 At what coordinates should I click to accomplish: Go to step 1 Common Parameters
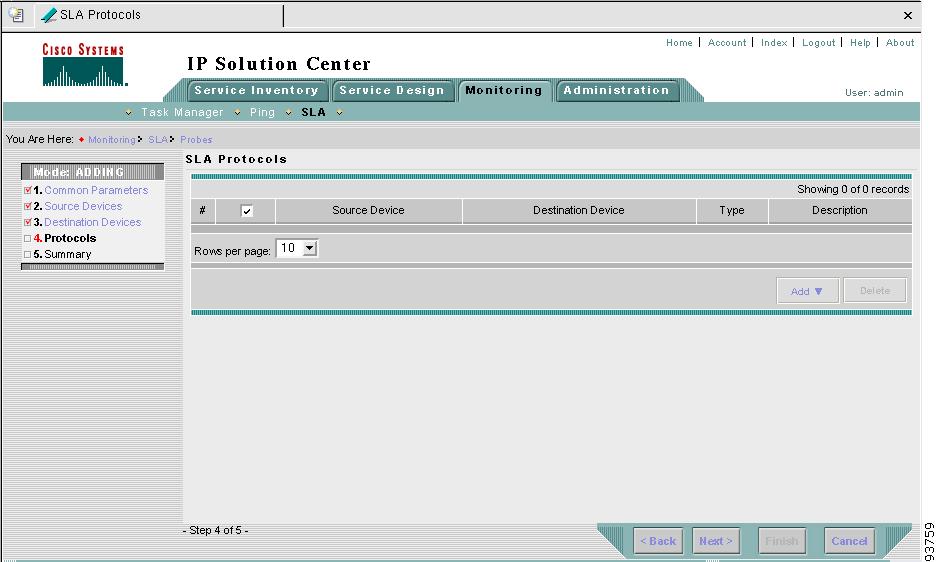[x=96, y=190]
